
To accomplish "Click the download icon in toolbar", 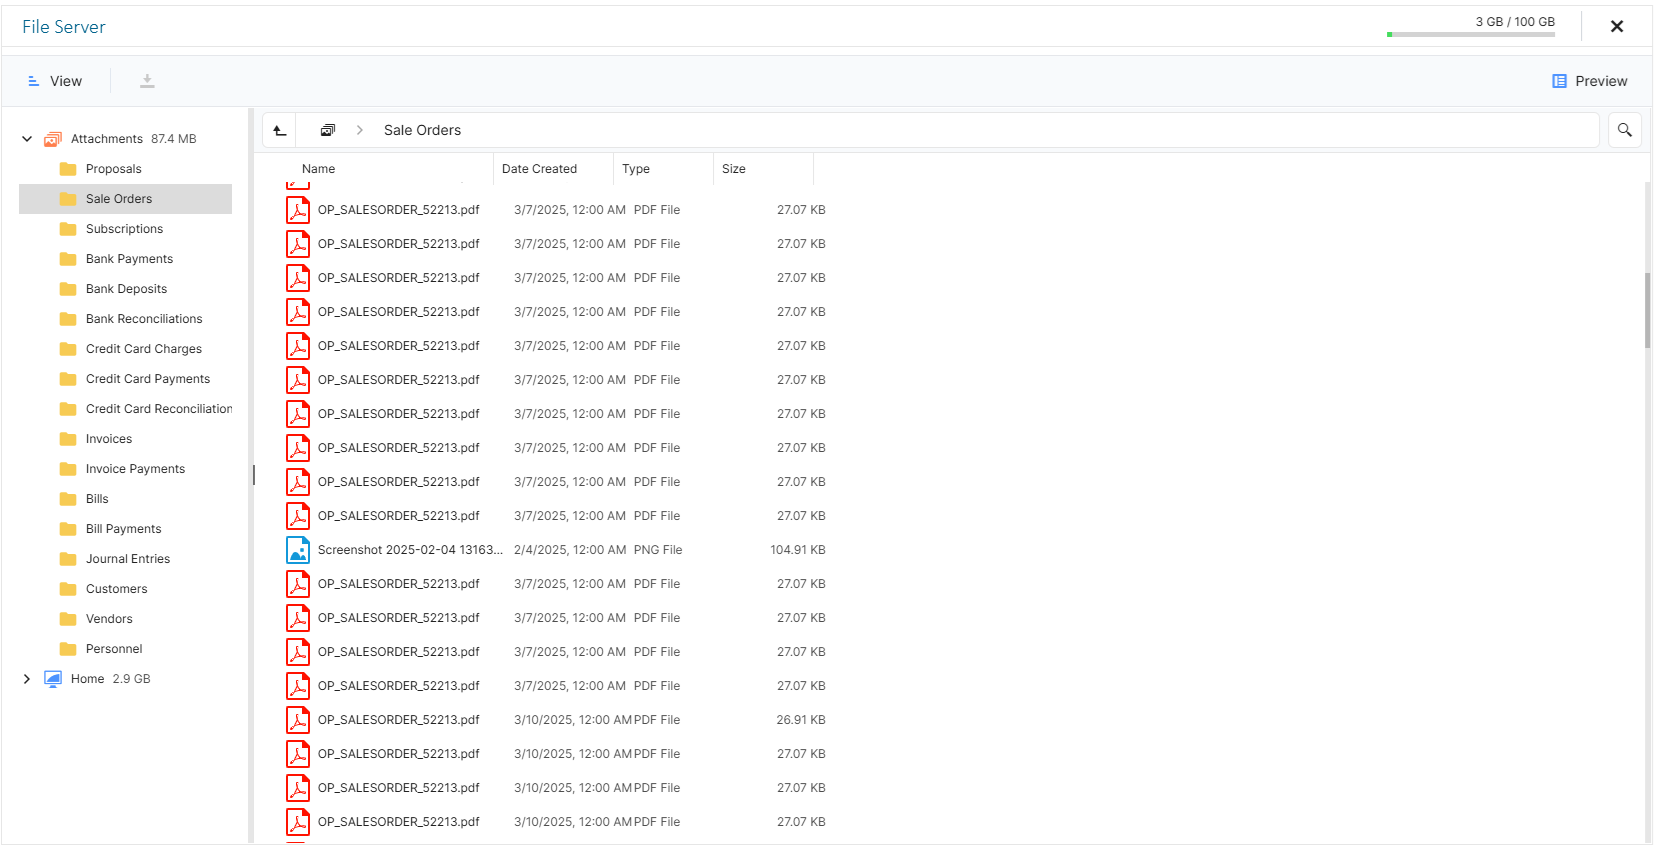I will (x=147, y=81).
